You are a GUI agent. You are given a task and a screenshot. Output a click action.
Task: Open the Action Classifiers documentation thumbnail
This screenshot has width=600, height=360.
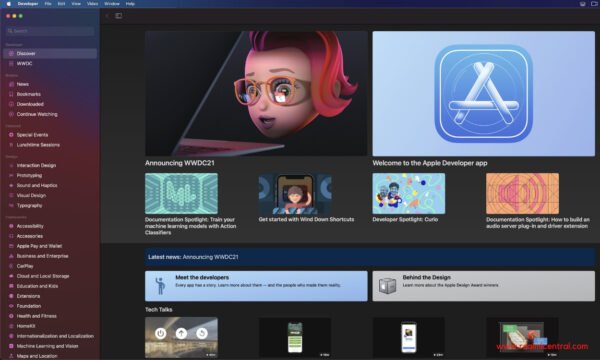point(181,194)
